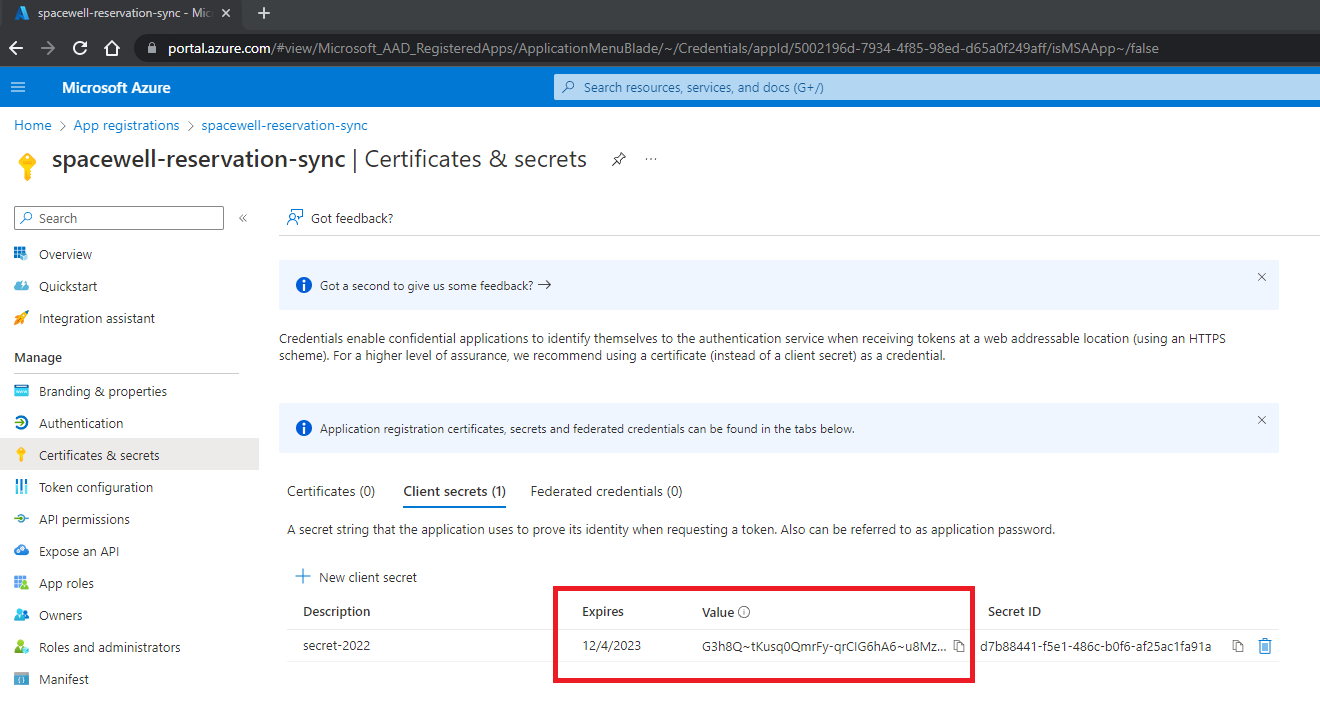Open the more options ellipsis menu
Image resolution: width=1320 pixels, height=707 pixels.
pos(651,159)
